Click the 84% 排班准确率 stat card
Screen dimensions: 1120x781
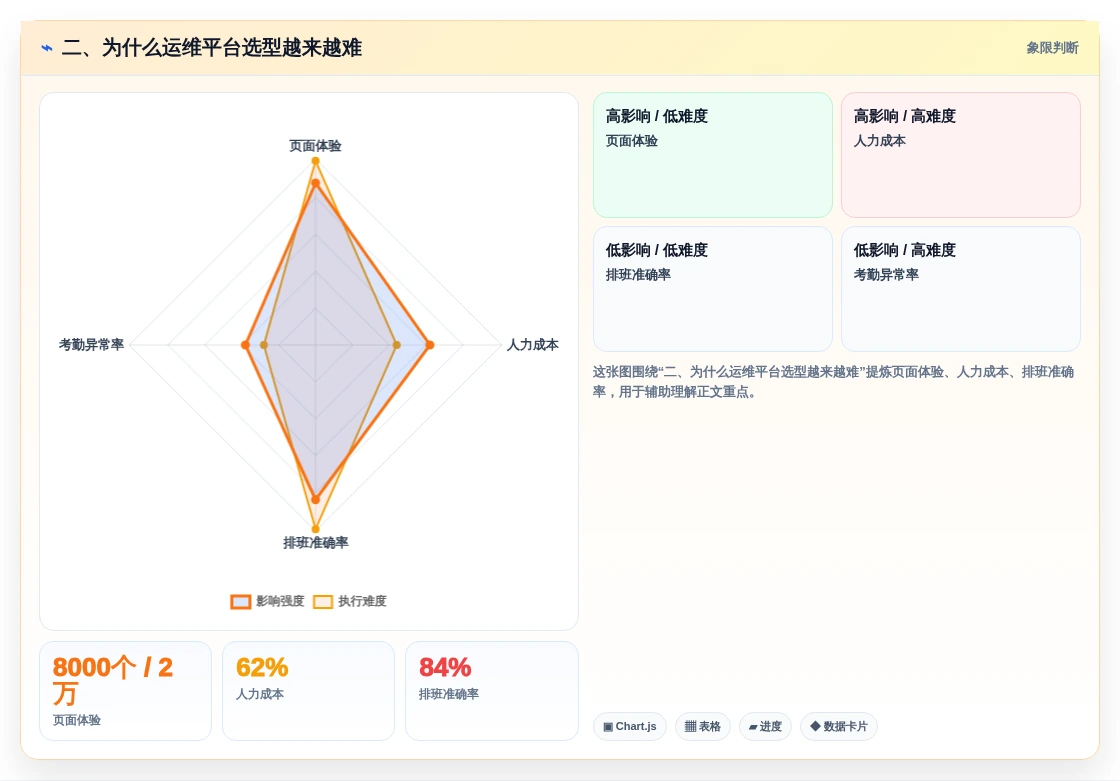[x=491, y=690]
